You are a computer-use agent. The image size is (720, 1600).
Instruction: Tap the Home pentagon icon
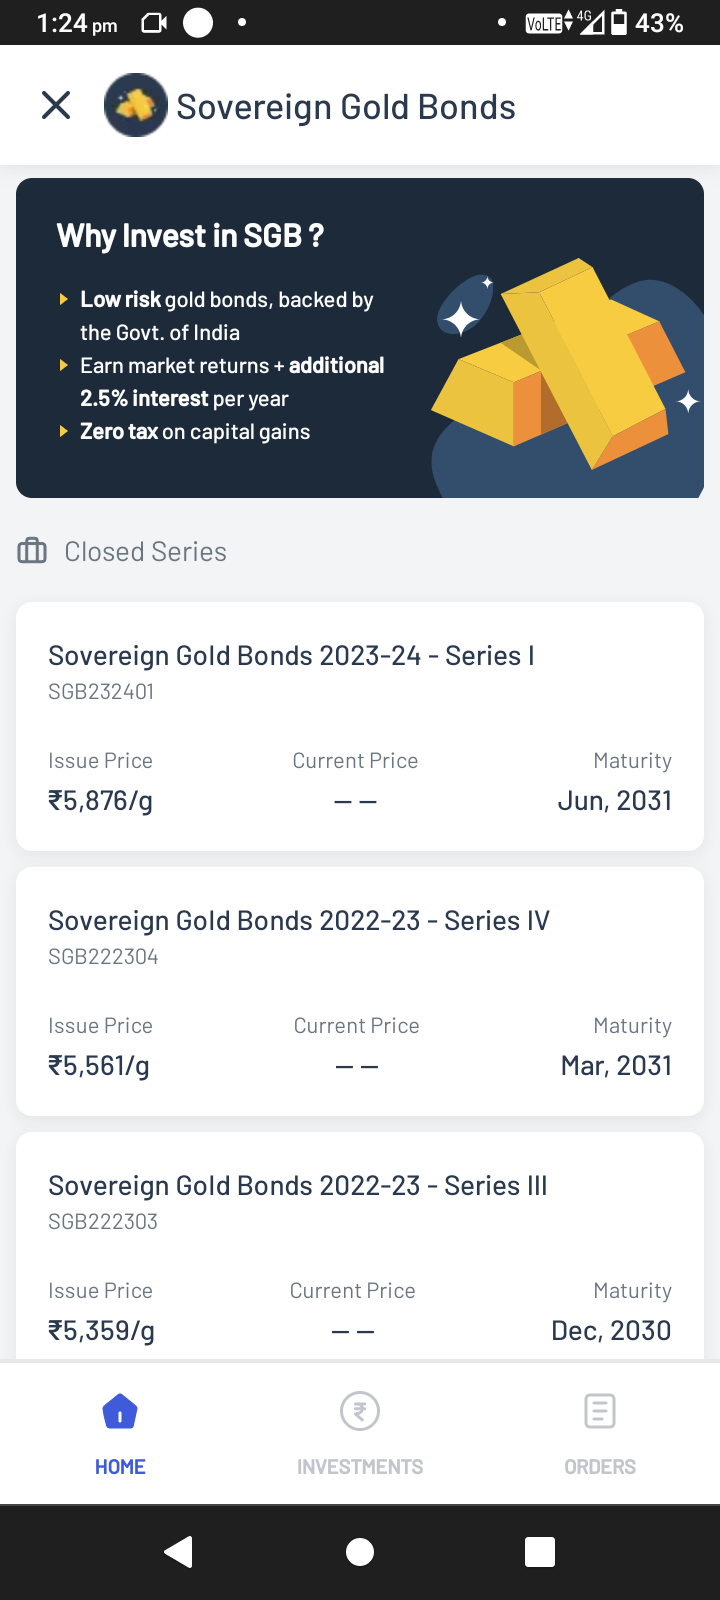point(120,1412)
